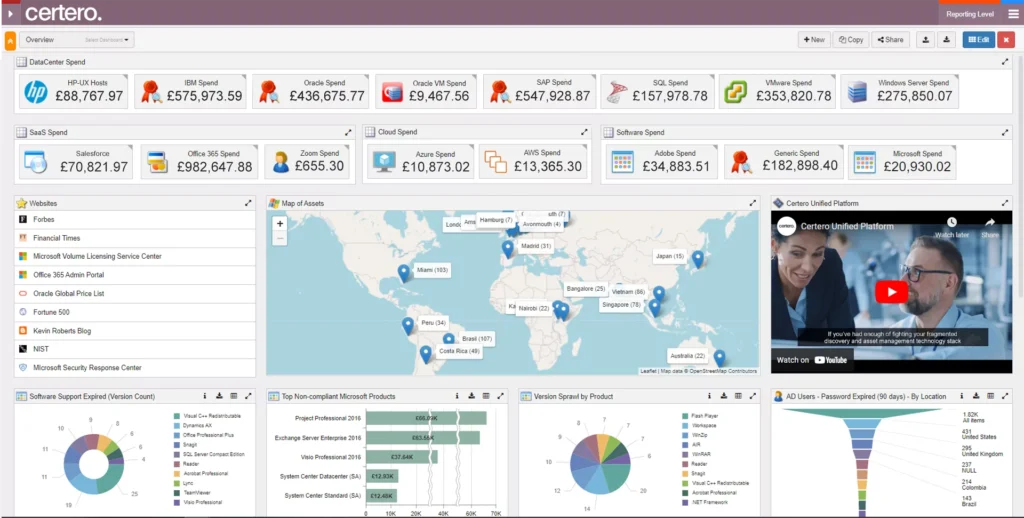The image size is (1024, 518).
Task: Toggle Flash Player legend swatch
Action: (x=685, y=416)
